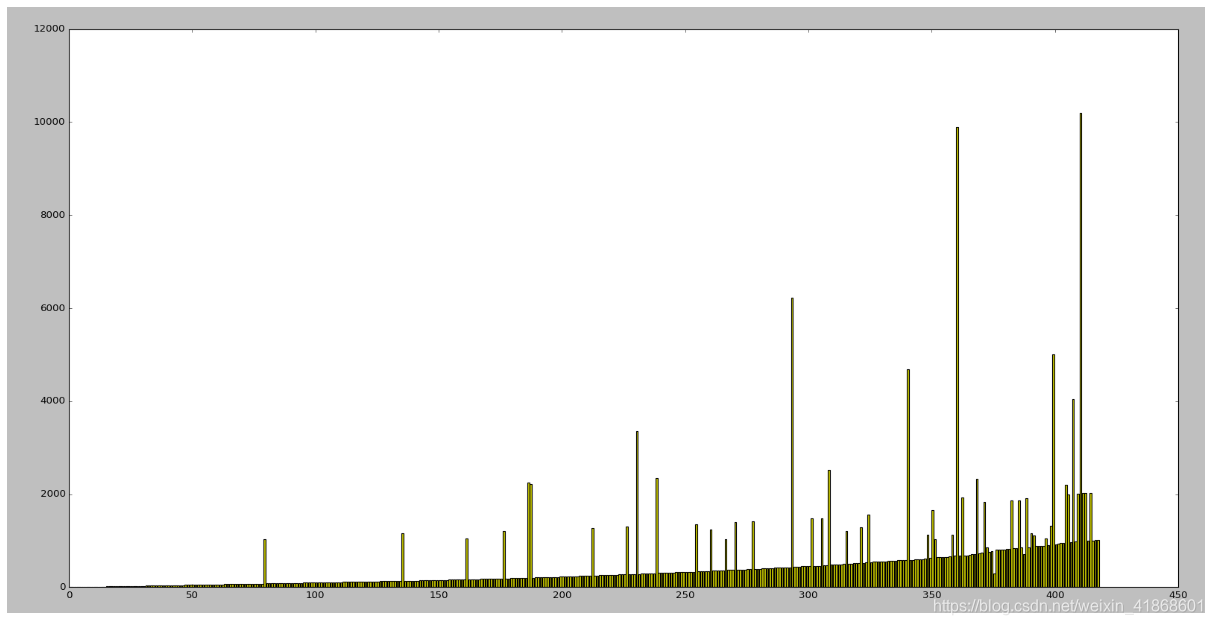Click the 300 x-axis tick label
This screenshot has height=625, width=1213.
808,596
